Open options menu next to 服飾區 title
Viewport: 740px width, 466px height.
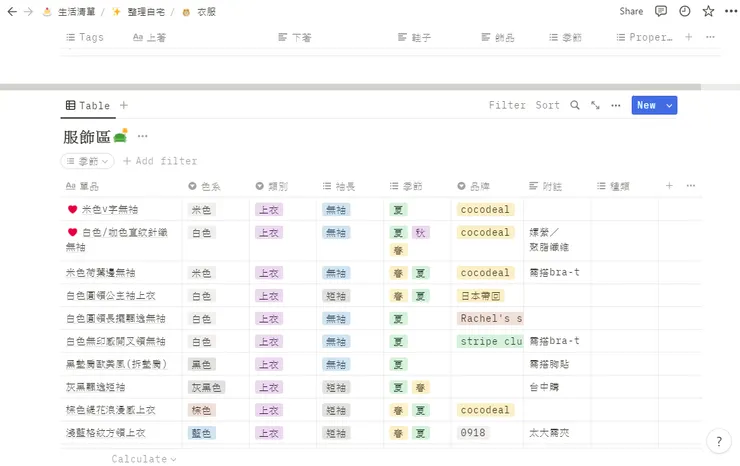click(143, 136)
